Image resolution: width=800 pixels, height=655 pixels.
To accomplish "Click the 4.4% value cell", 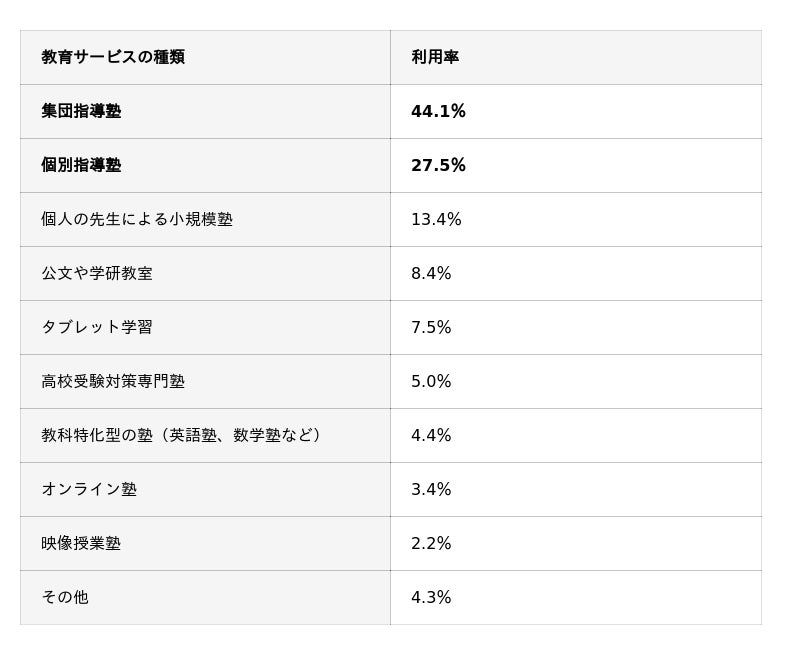I will pyautogui.click(x=431, y=435).
